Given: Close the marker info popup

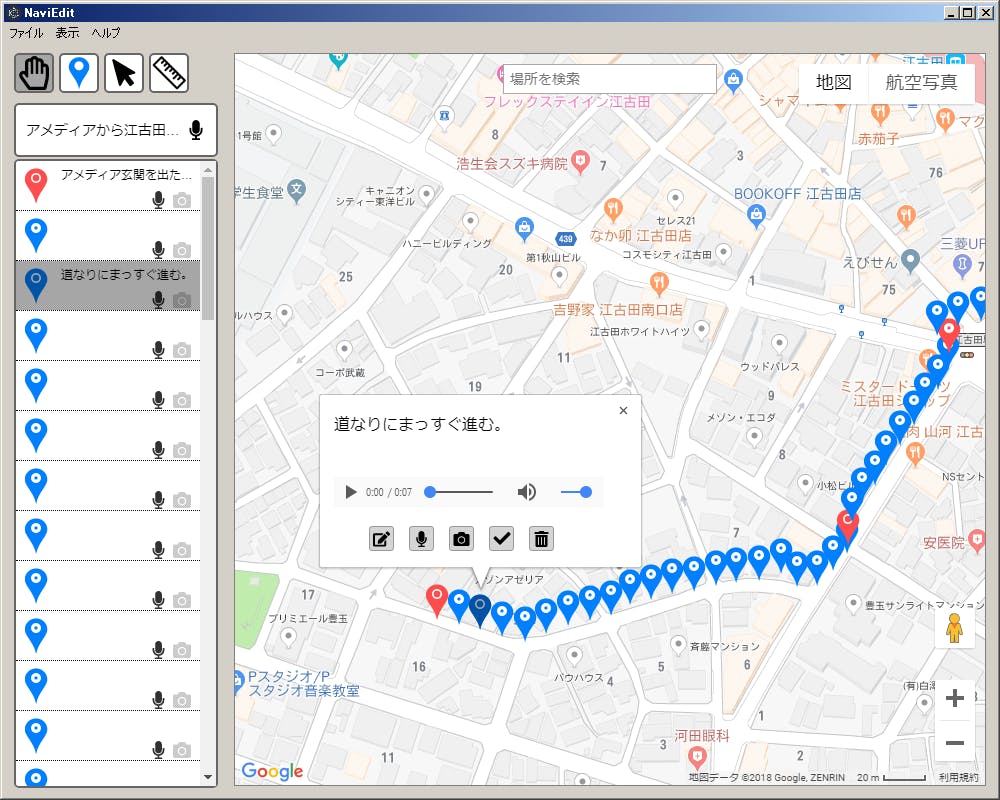Looking at the screenshot, I should tap(623, 411).
